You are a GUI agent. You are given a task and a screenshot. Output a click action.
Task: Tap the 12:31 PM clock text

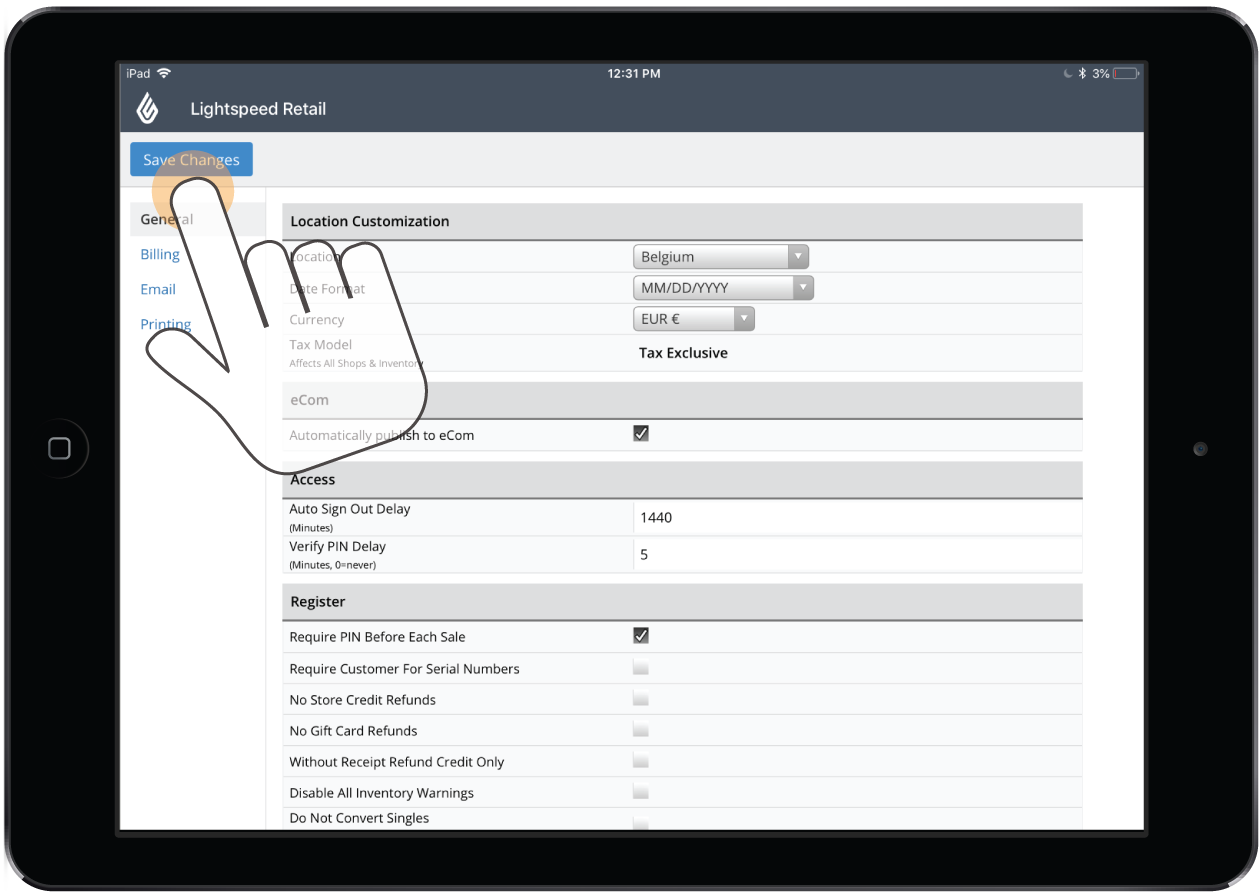click(634, 73)
